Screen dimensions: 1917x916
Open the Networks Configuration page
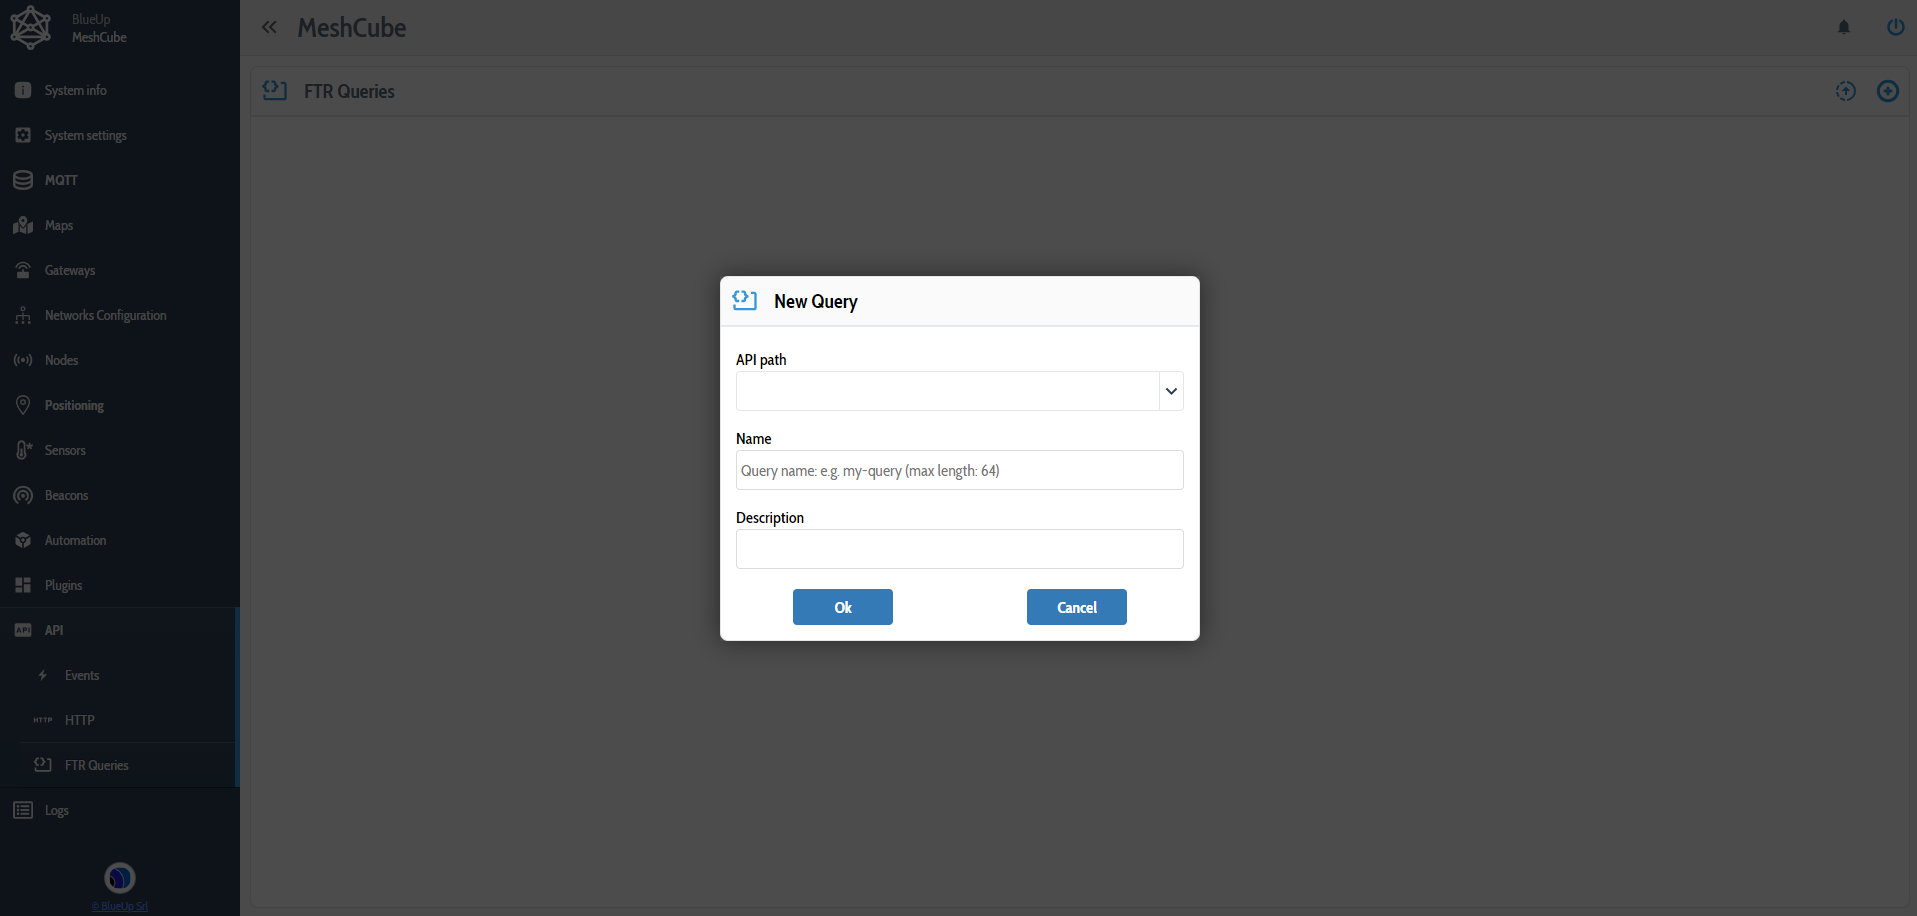tap(105, 315)
